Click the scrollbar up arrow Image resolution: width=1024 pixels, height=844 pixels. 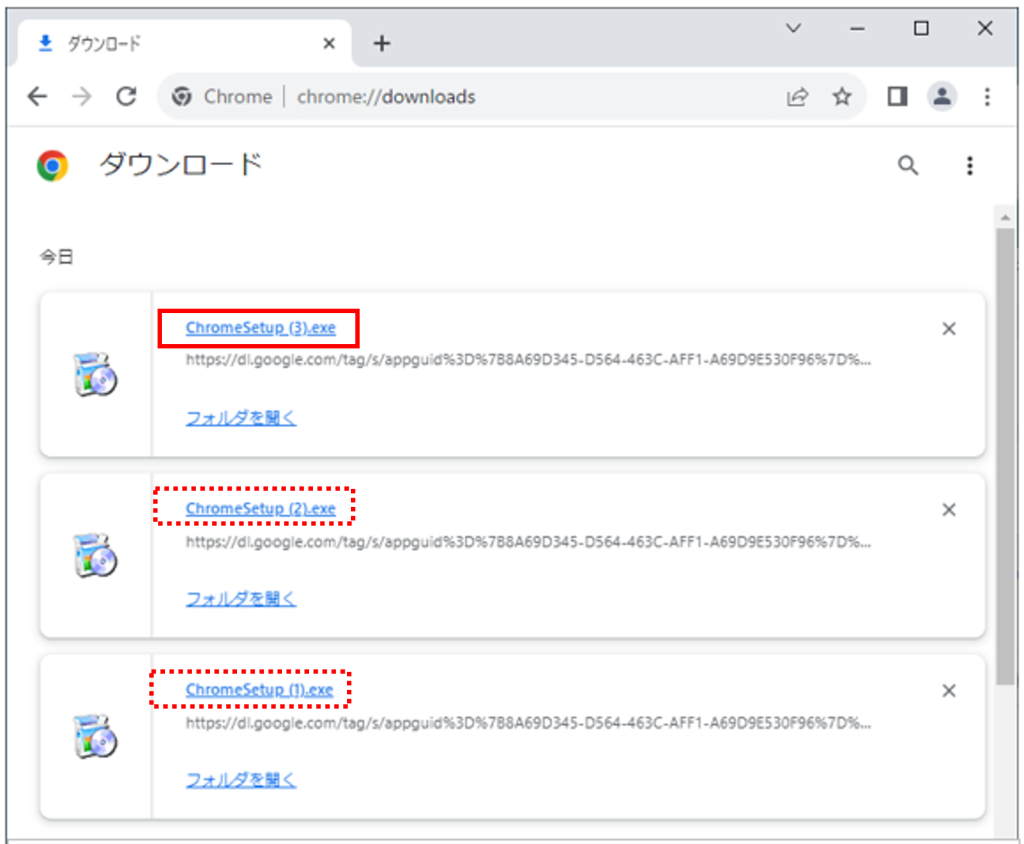[1005, 217]
